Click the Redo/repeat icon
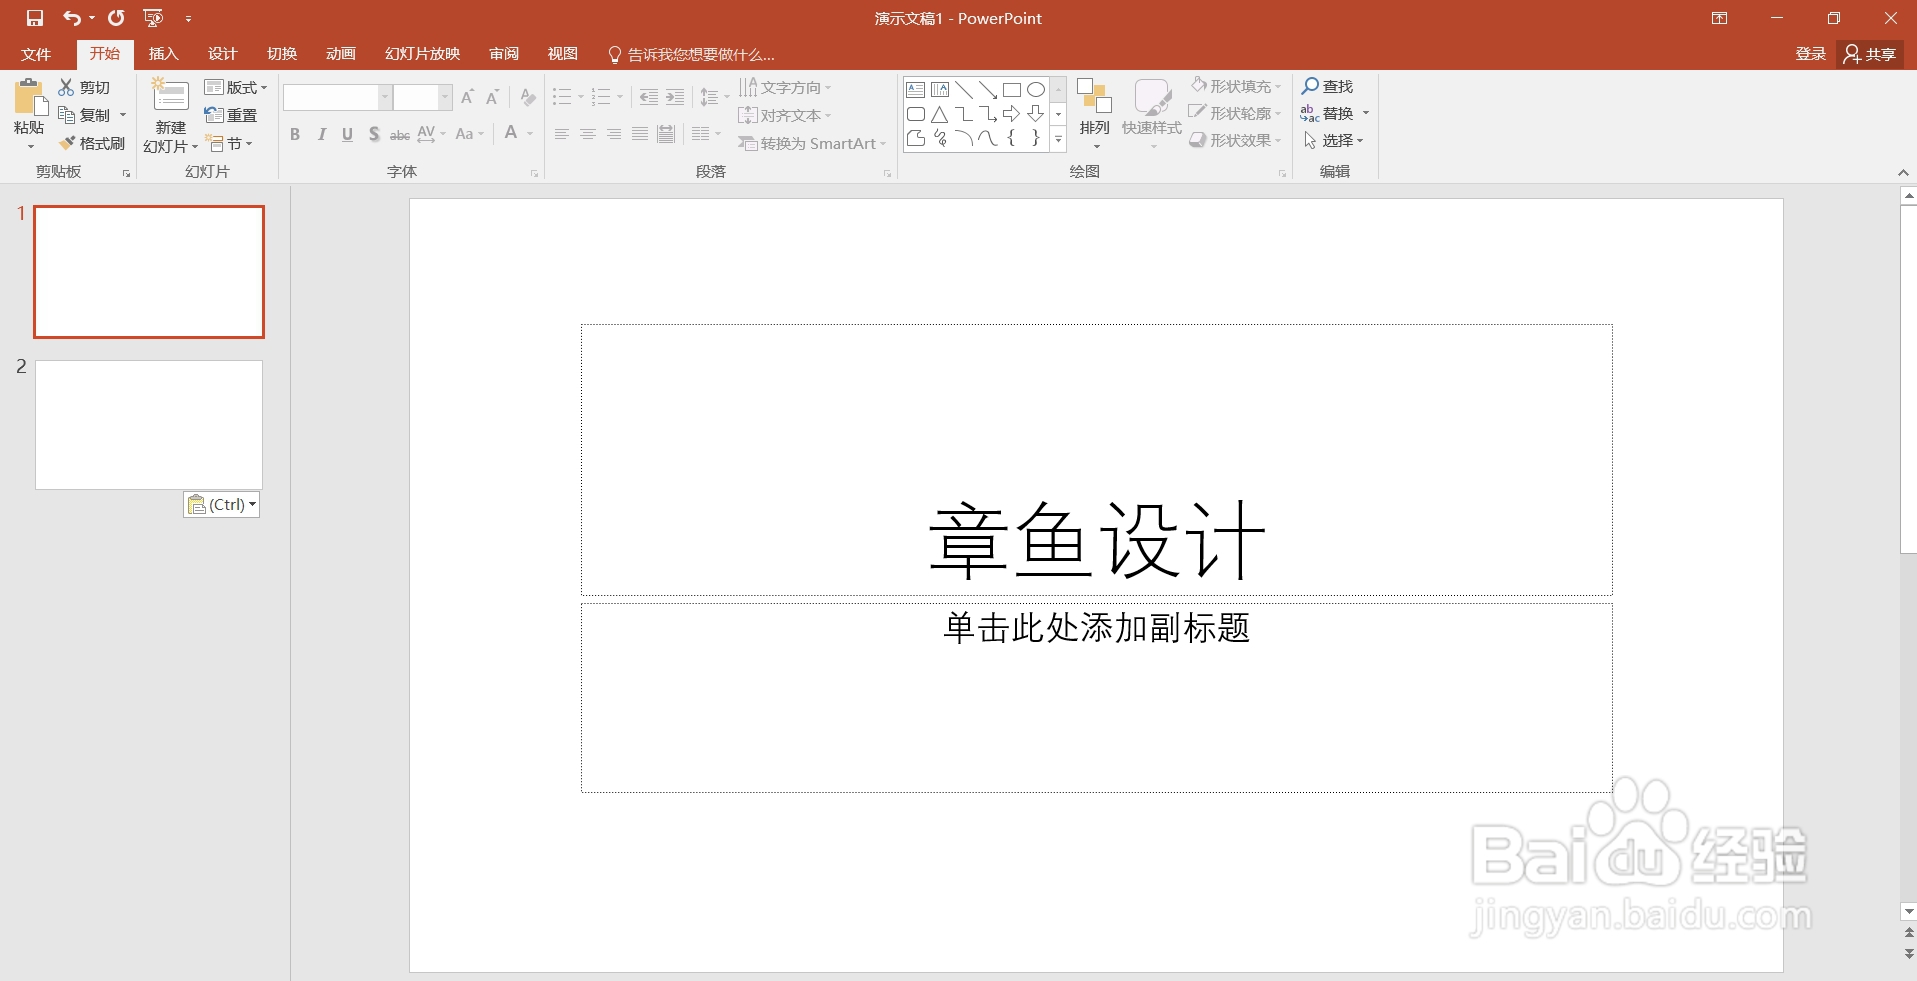 coord(116,18)
